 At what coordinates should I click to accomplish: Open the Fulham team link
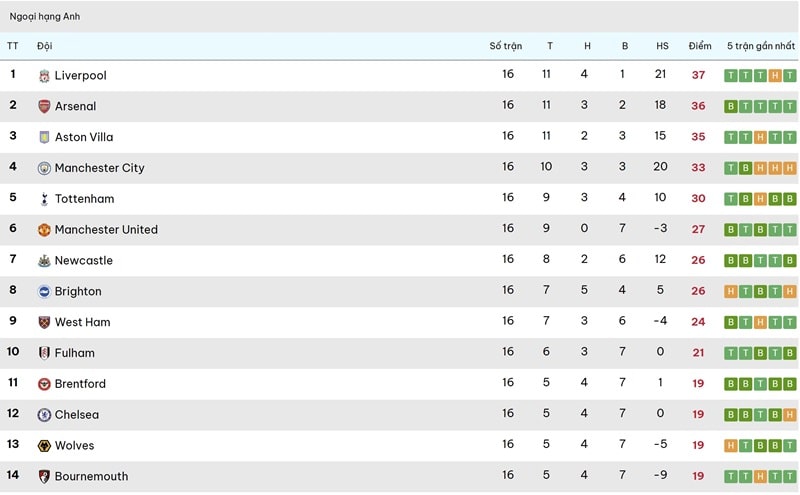75,353
